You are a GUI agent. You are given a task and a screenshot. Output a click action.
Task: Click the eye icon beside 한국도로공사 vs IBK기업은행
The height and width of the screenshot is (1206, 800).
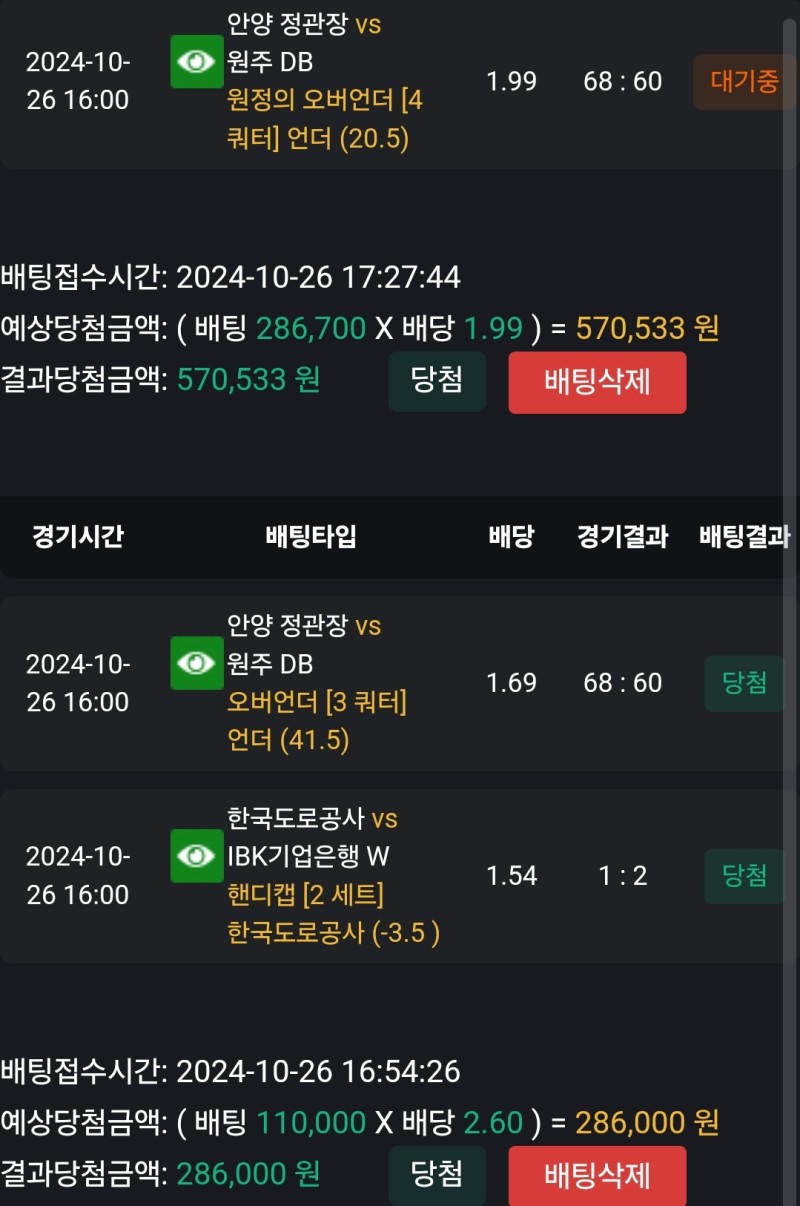(x=196, y=856)
